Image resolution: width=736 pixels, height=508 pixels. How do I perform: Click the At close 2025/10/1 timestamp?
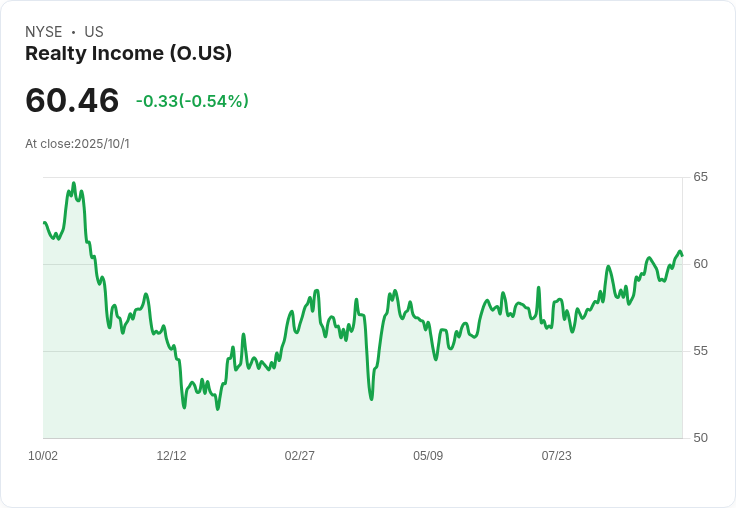[x=77, y=144]
